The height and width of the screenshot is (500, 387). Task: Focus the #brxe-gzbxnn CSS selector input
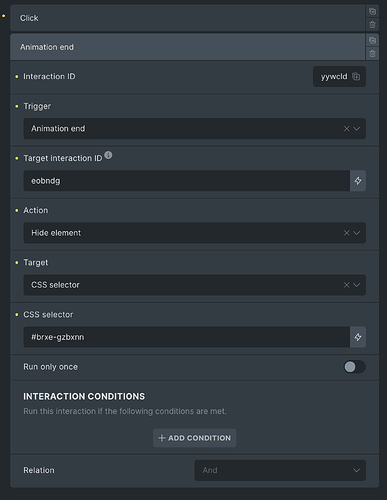tap(187, 337)
